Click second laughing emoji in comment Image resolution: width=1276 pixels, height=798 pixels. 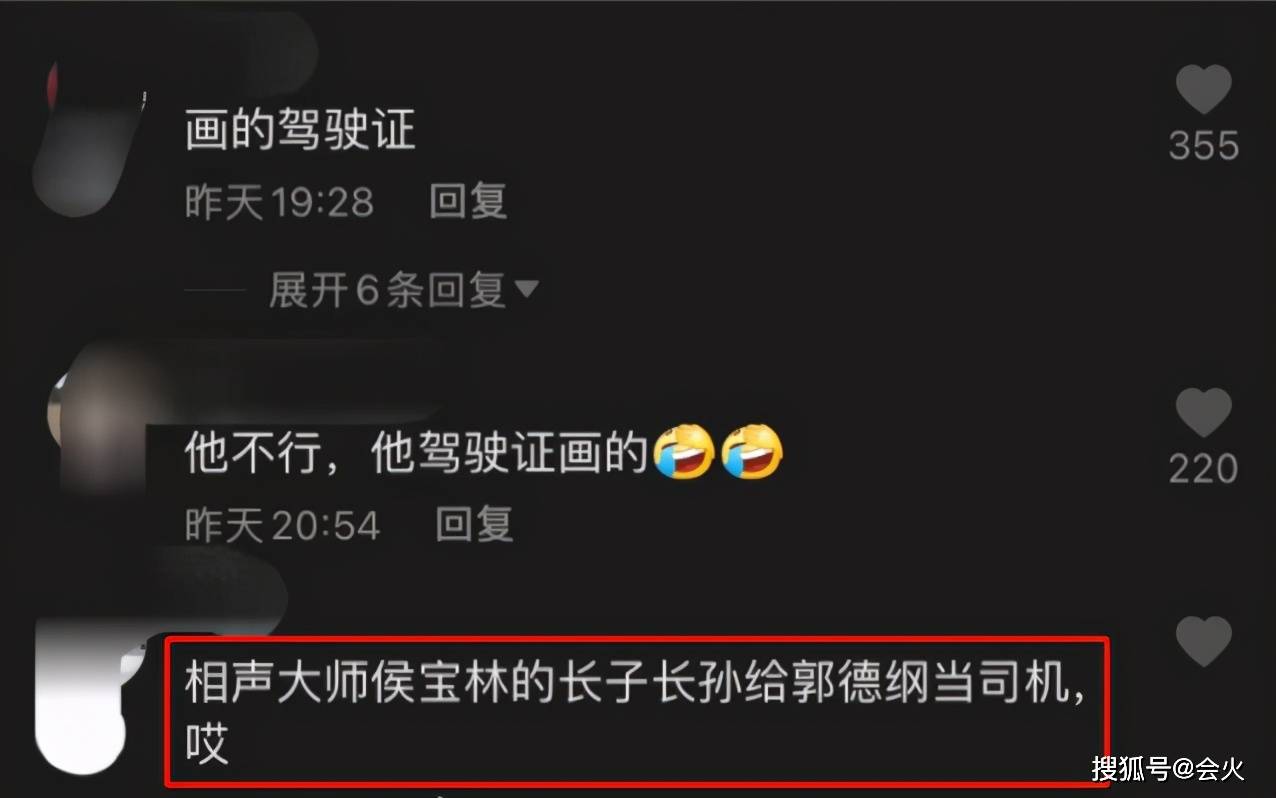752,453
